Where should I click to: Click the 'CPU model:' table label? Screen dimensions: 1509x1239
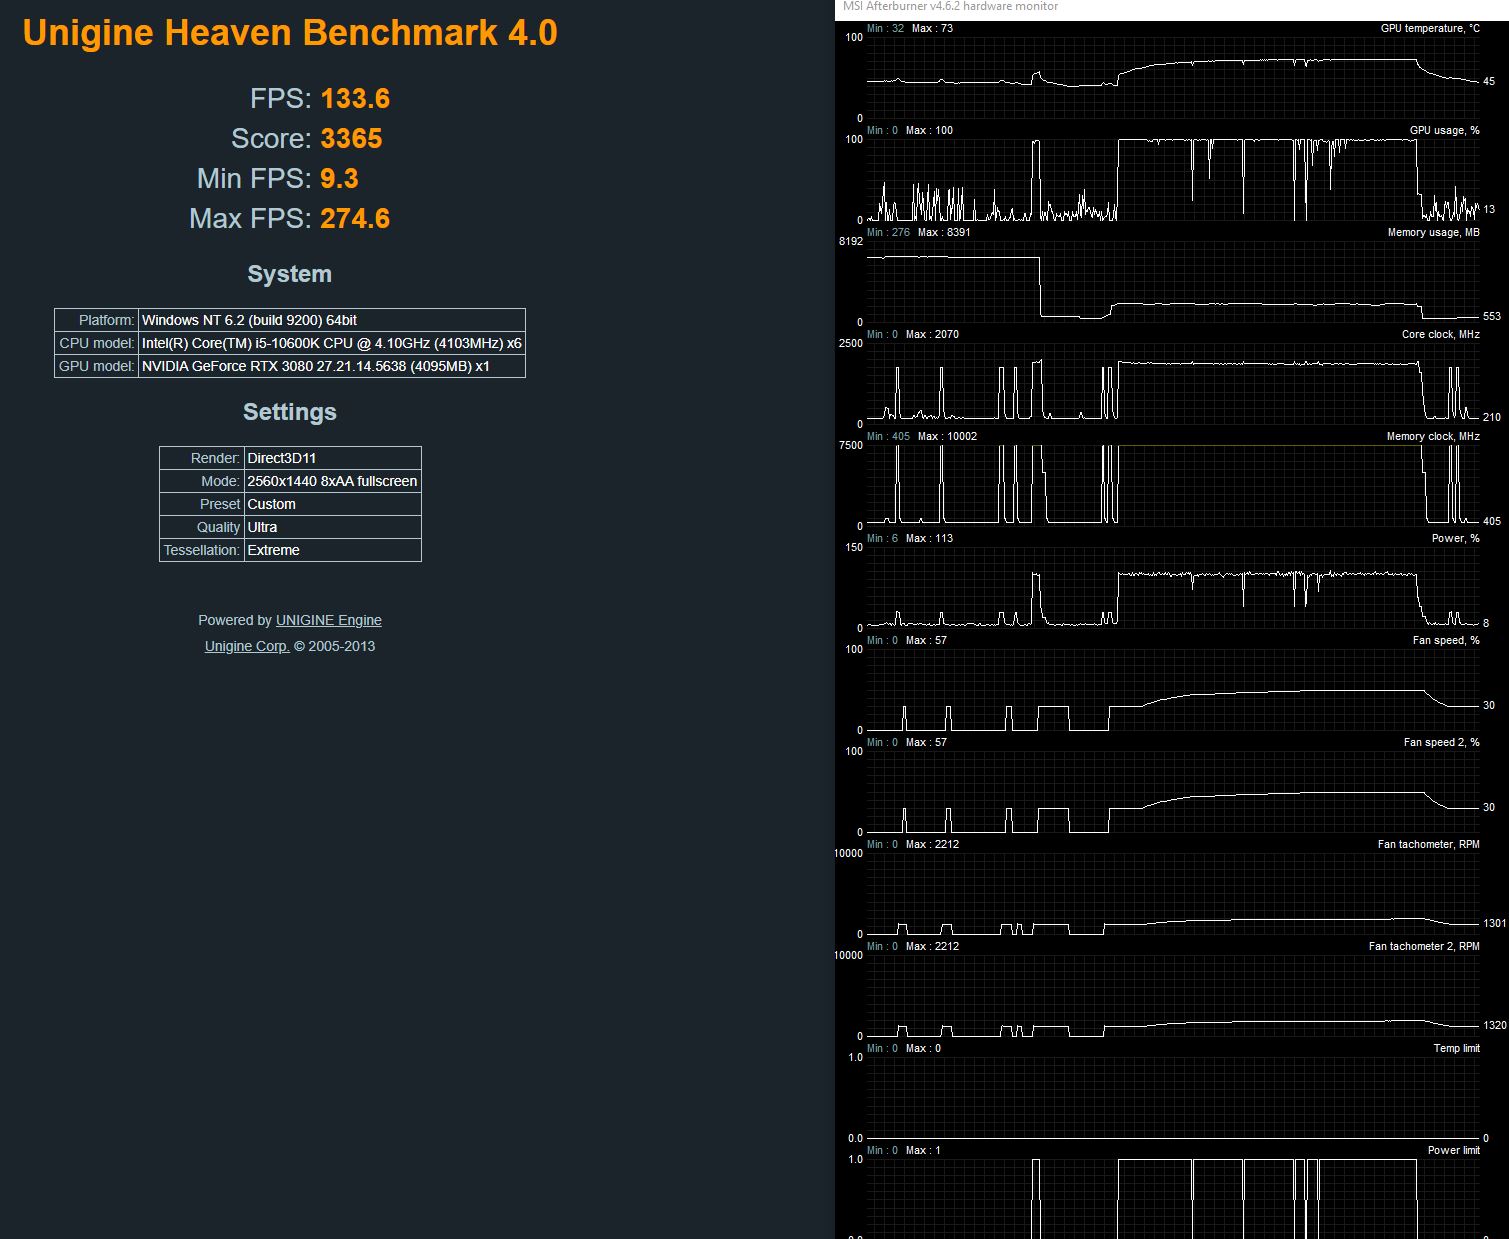pyautogui.click(x=97, y=343)
